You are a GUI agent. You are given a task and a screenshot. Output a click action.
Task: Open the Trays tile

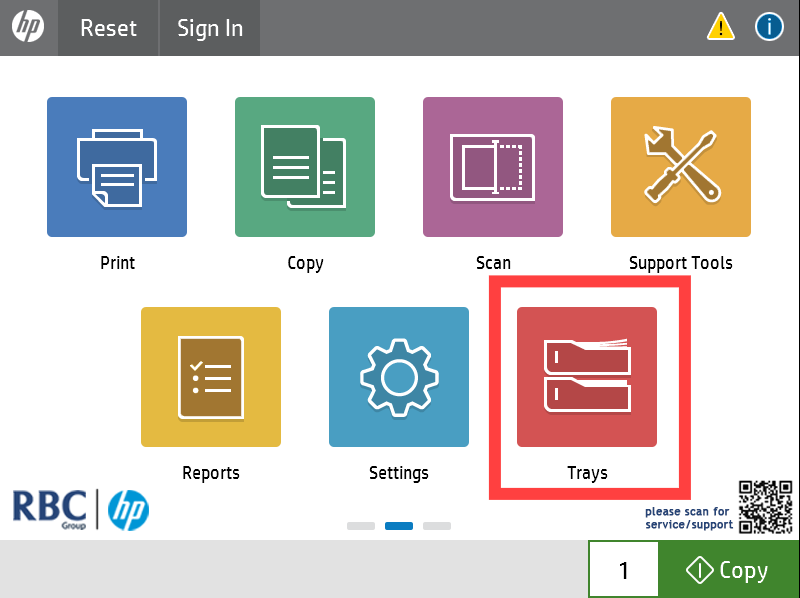pos(587,377)
